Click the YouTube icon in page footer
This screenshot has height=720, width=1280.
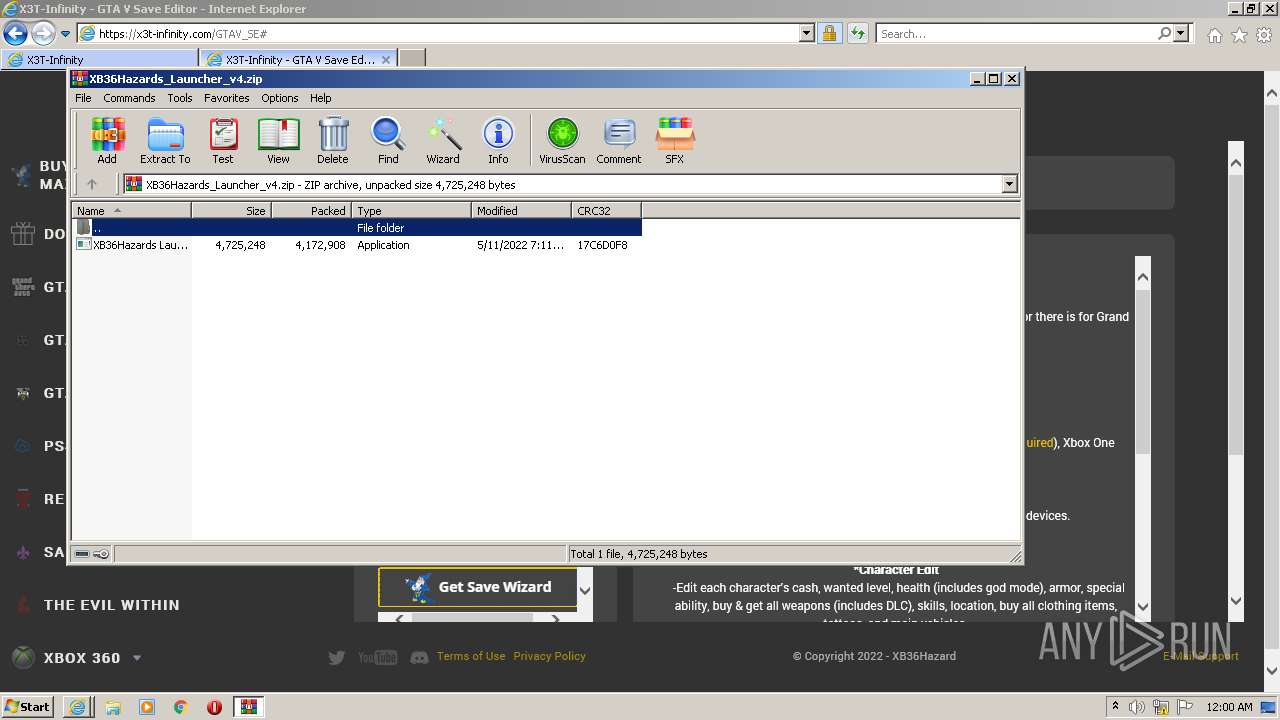(x=378, y=657)
